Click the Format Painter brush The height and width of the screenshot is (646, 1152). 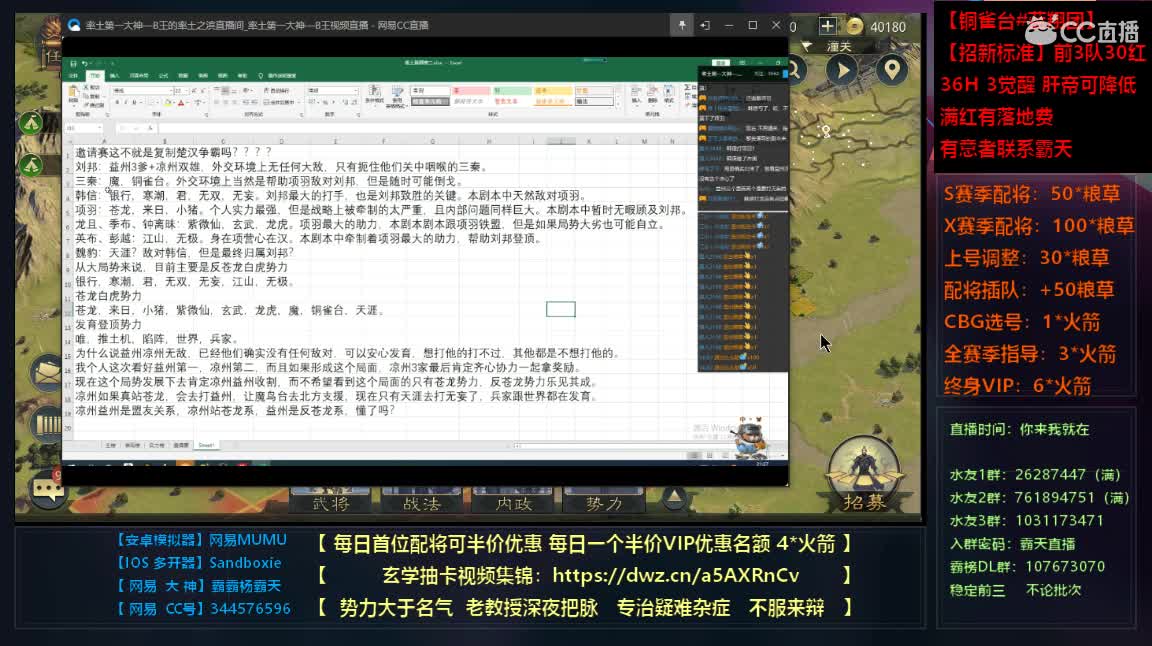(86, 105)
